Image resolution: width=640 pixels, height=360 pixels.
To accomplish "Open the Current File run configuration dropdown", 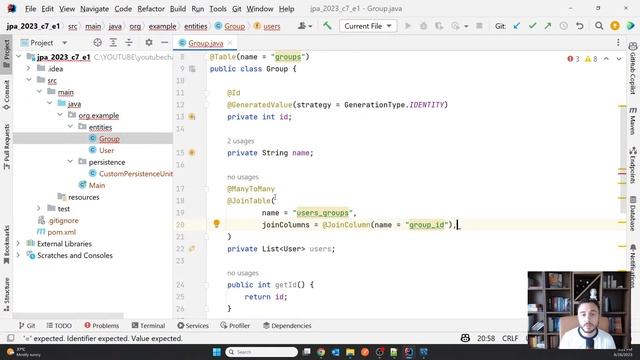I will (x=368, y=26).
